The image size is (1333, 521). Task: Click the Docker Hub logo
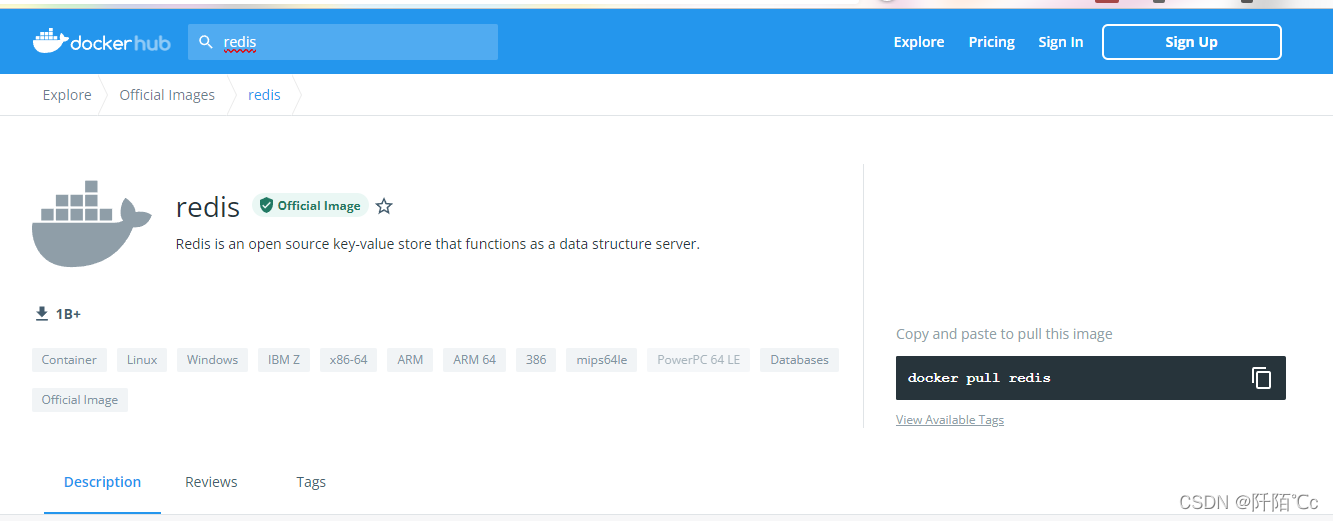pos(101,41)
